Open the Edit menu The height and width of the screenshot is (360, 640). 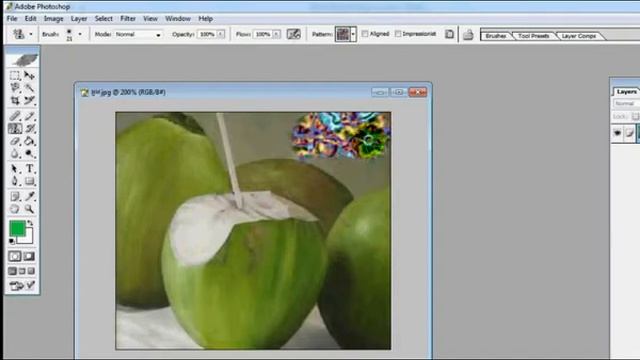pos(30,19)
